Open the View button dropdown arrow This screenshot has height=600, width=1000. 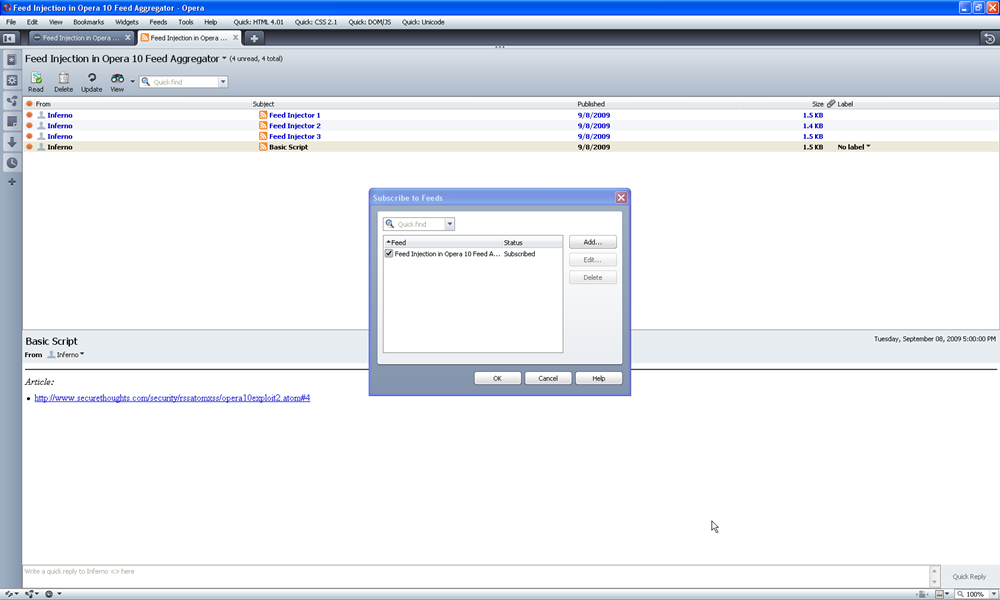133,82
